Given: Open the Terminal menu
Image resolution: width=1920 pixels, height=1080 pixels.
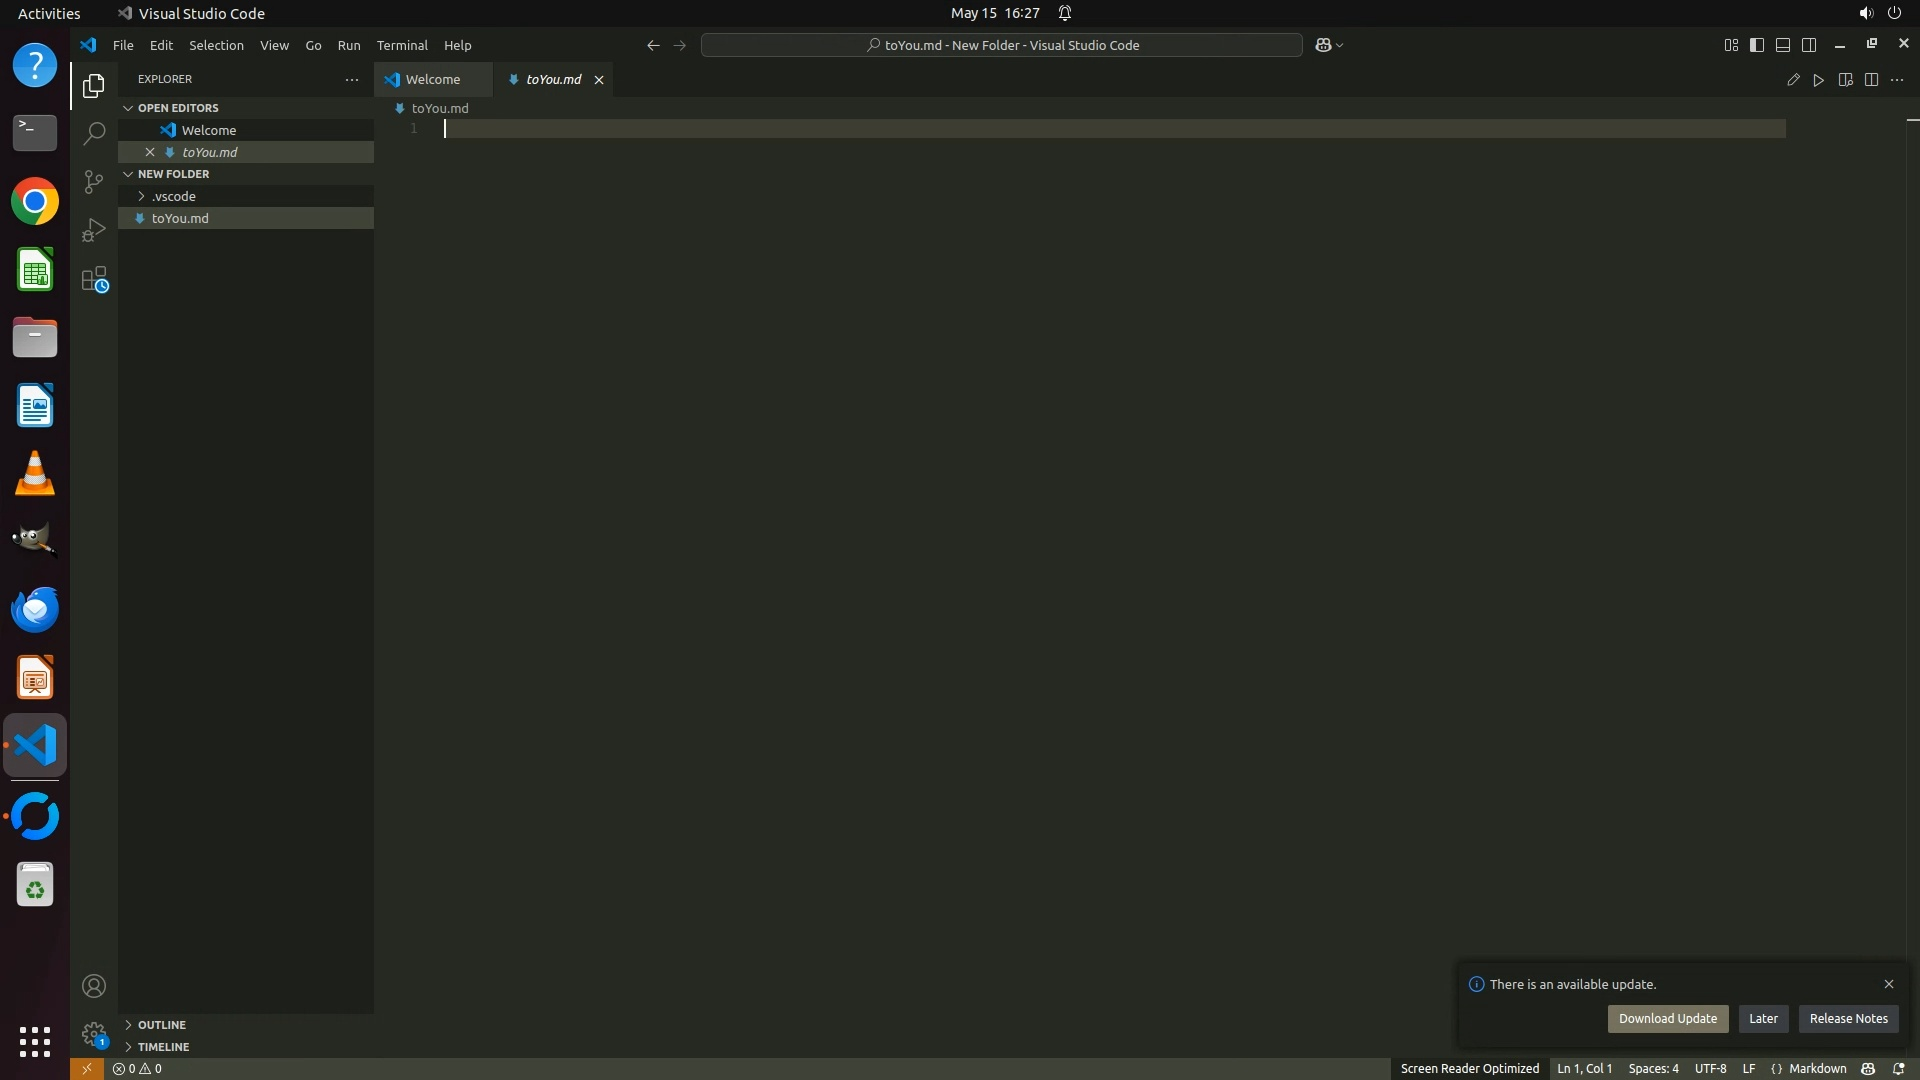Looking at the screenshot, I should coord(402,45).
